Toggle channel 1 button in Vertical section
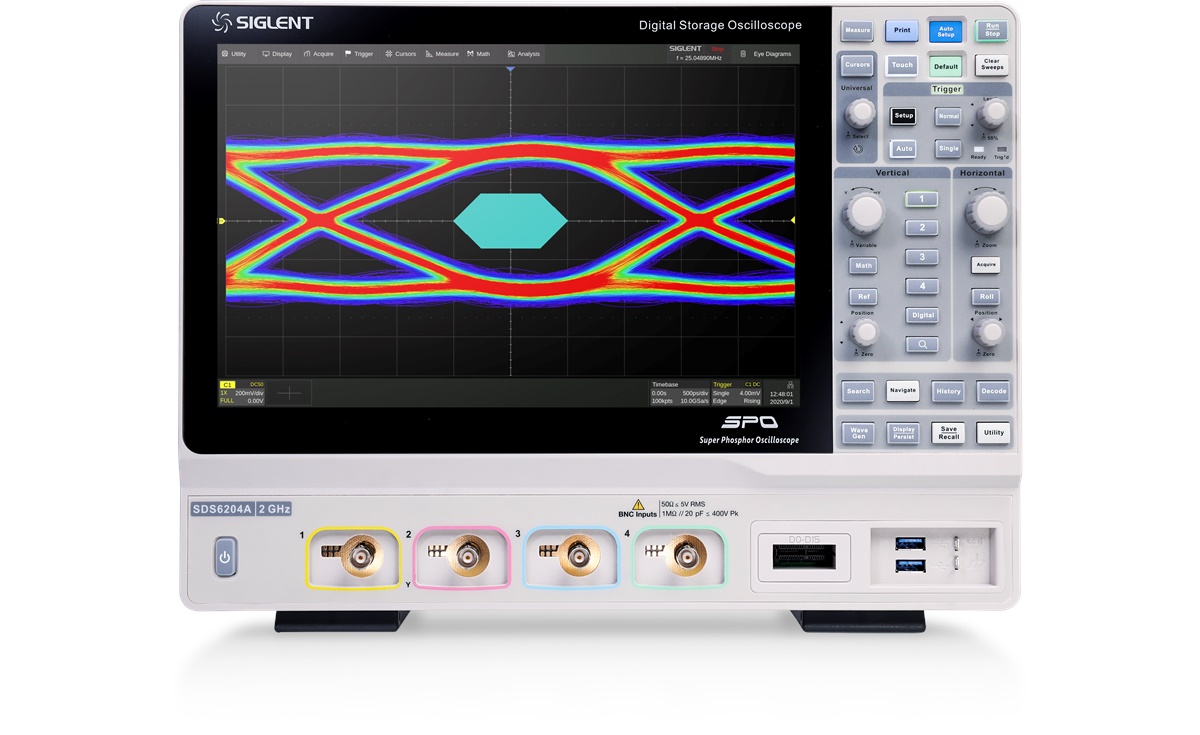The image size is (1200, 735). point(922,199)
